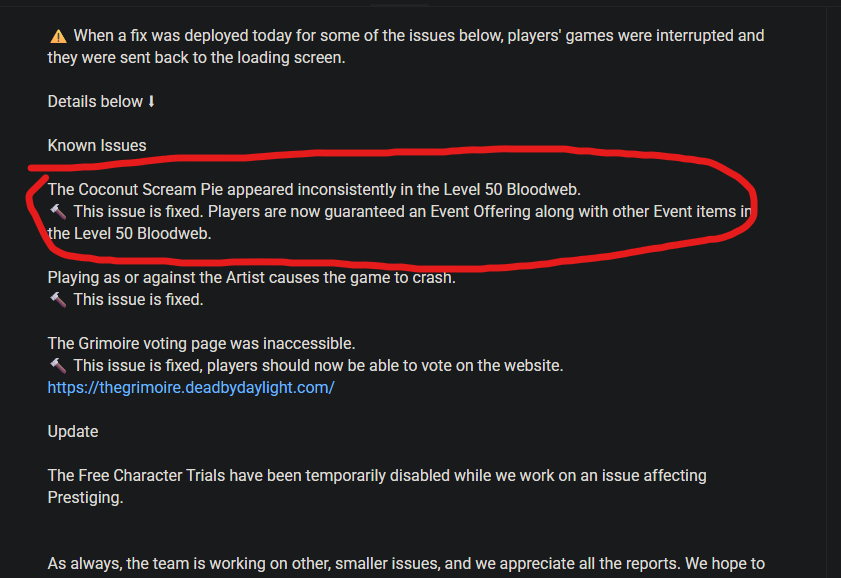Image resolution: width=841 pixels, height=578 pixels.
Task: Click the yellow warning triangle emoji
Action: click(x=58, y=36)
